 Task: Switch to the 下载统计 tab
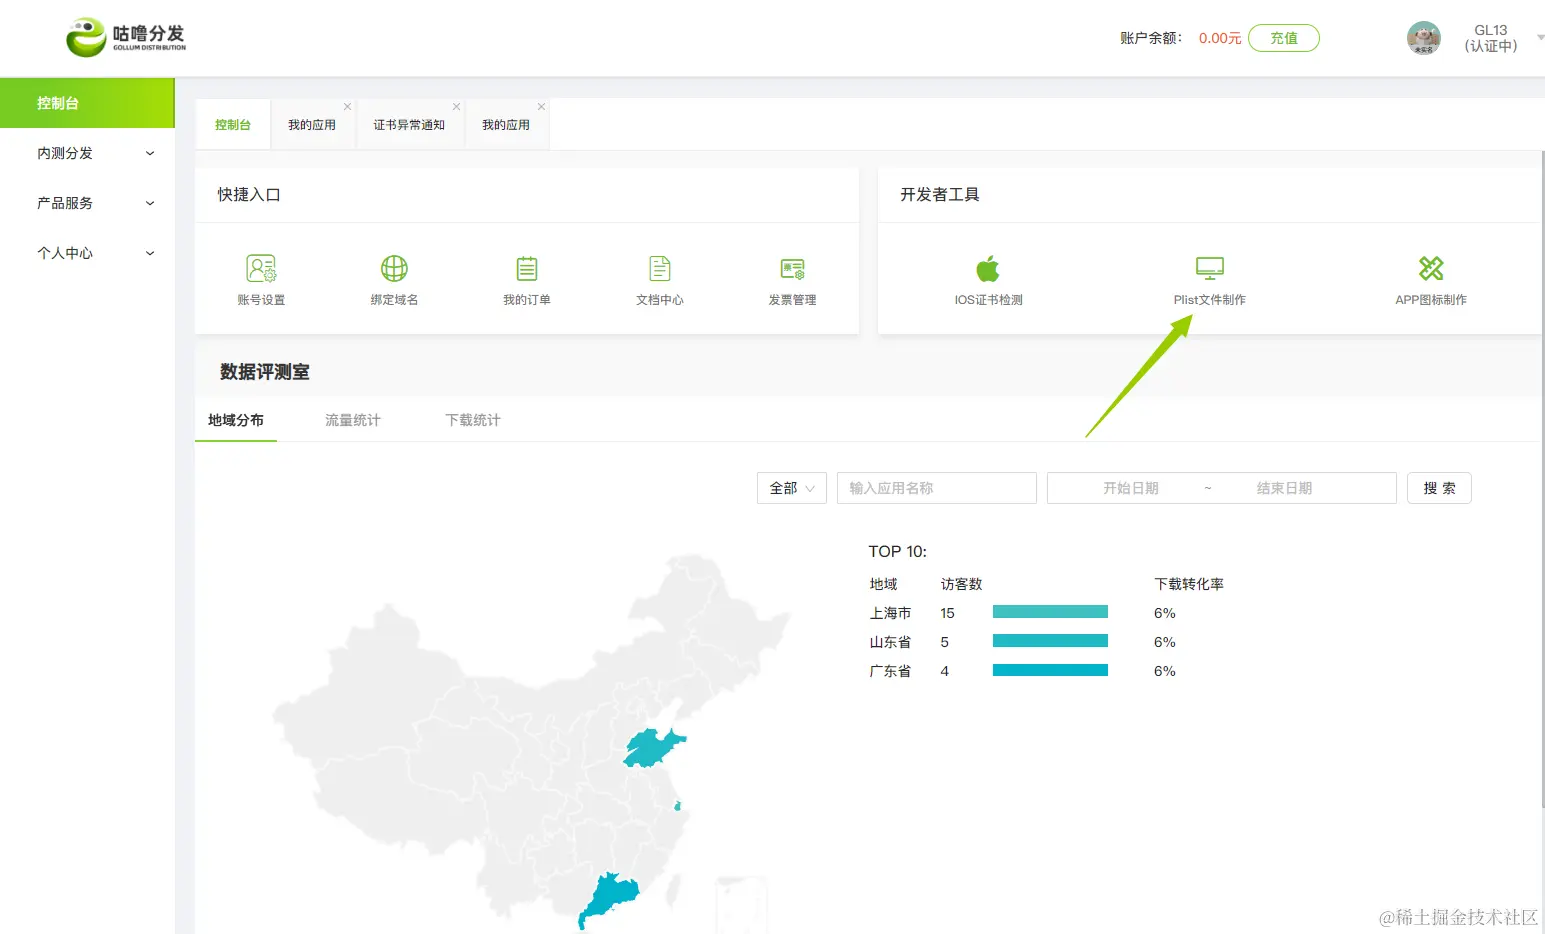(x=471, y=419)
